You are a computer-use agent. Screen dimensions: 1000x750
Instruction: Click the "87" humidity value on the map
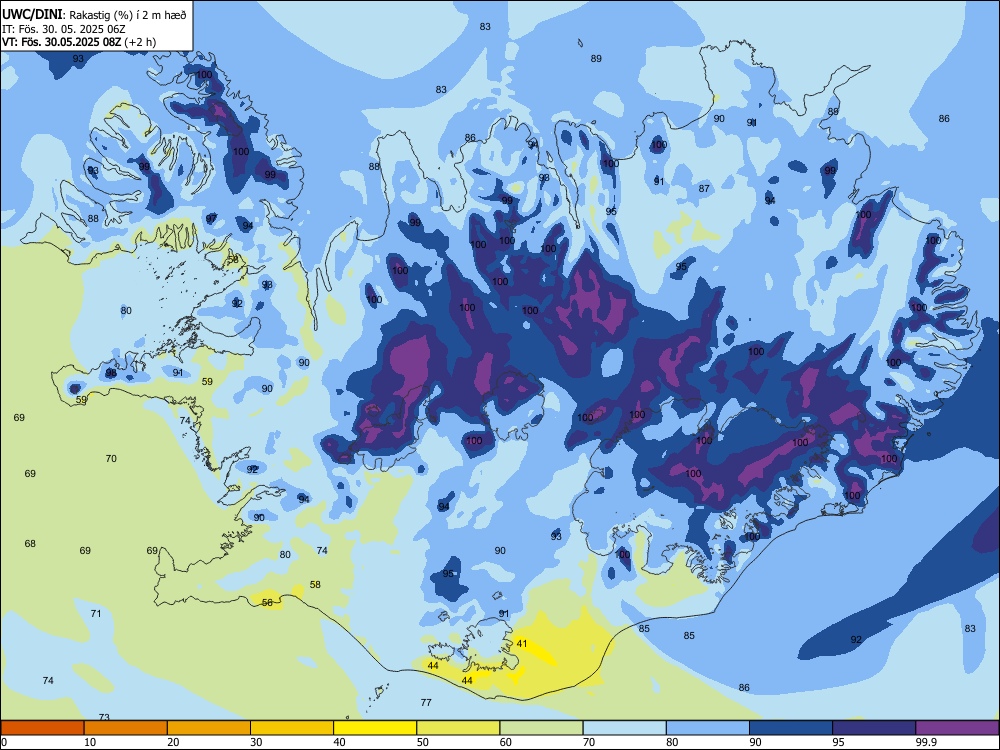click(x=704, y=188)
